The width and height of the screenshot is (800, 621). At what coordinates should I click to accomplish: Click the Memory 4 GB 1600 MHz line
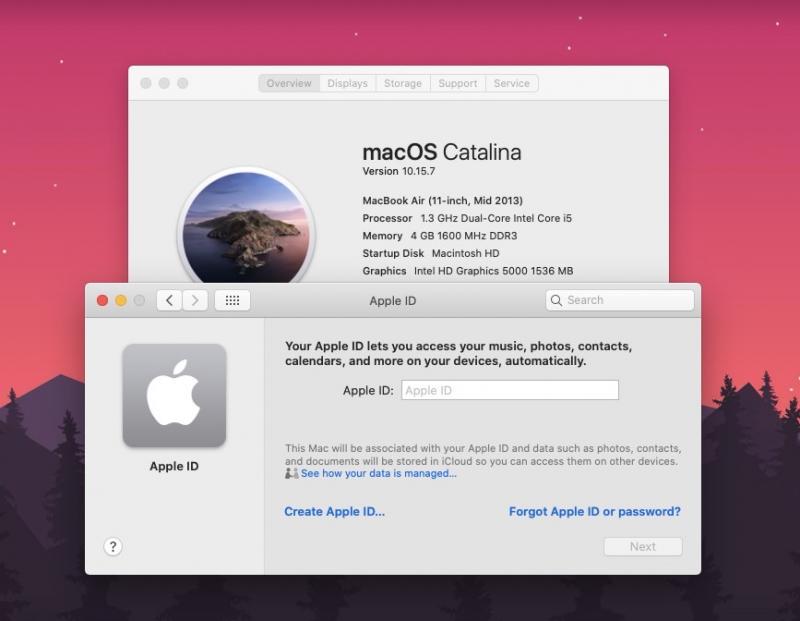coord(440,236)
